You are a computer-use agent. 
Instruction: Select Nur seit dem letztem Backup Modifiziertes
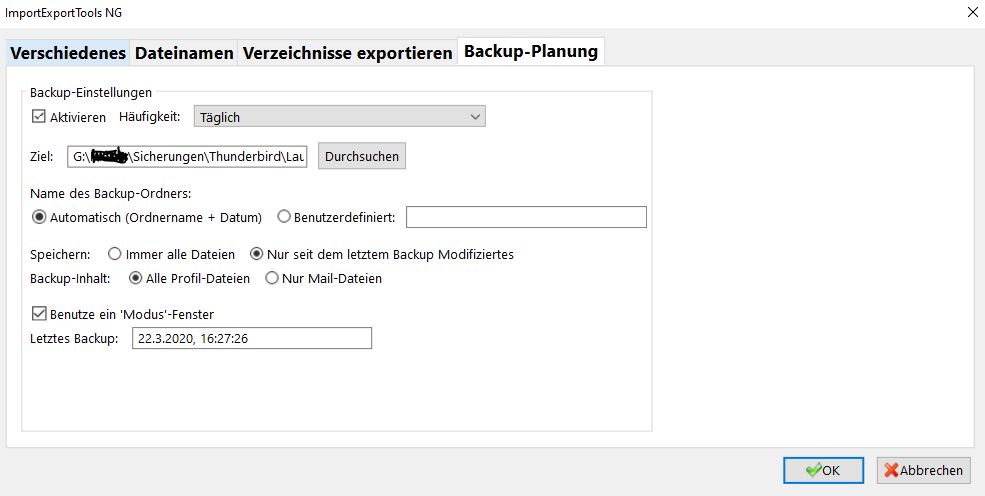point(256,254)
